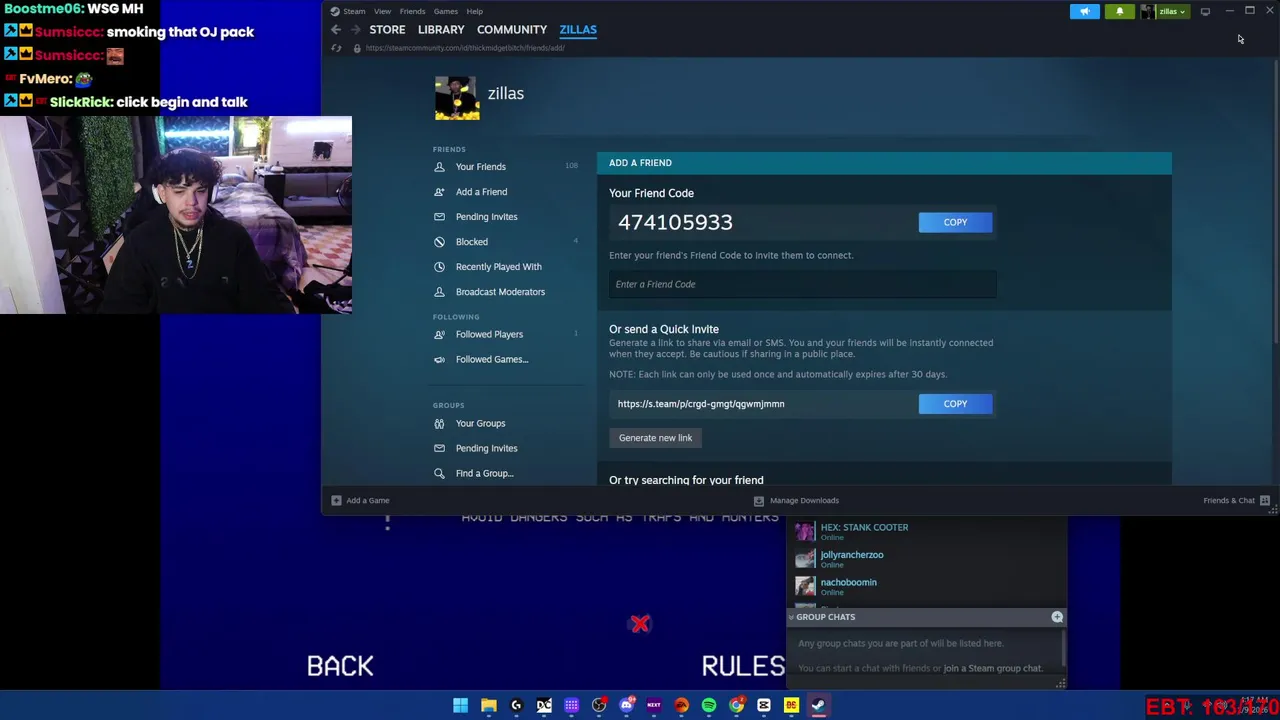Click the Followed Games icon
Image resolution: width=1280 pixels, height=720 pixels.
point(439,359)
